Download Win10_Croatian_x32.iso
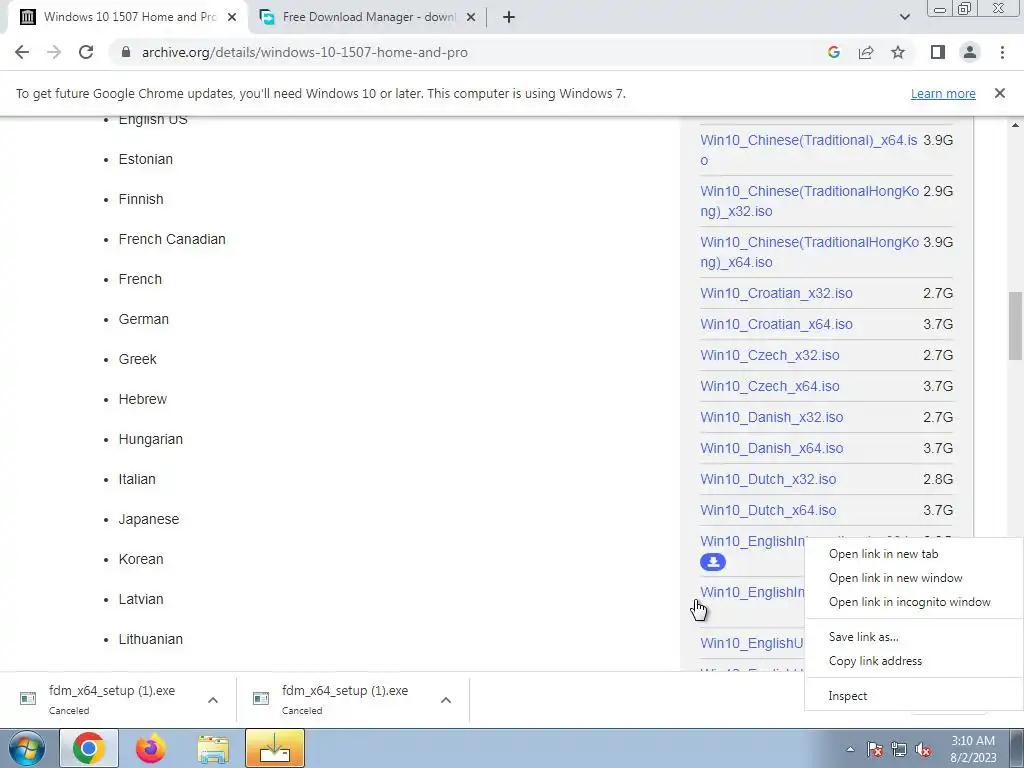The width and height of the screenshot is (1024, 768). [776, 293]
